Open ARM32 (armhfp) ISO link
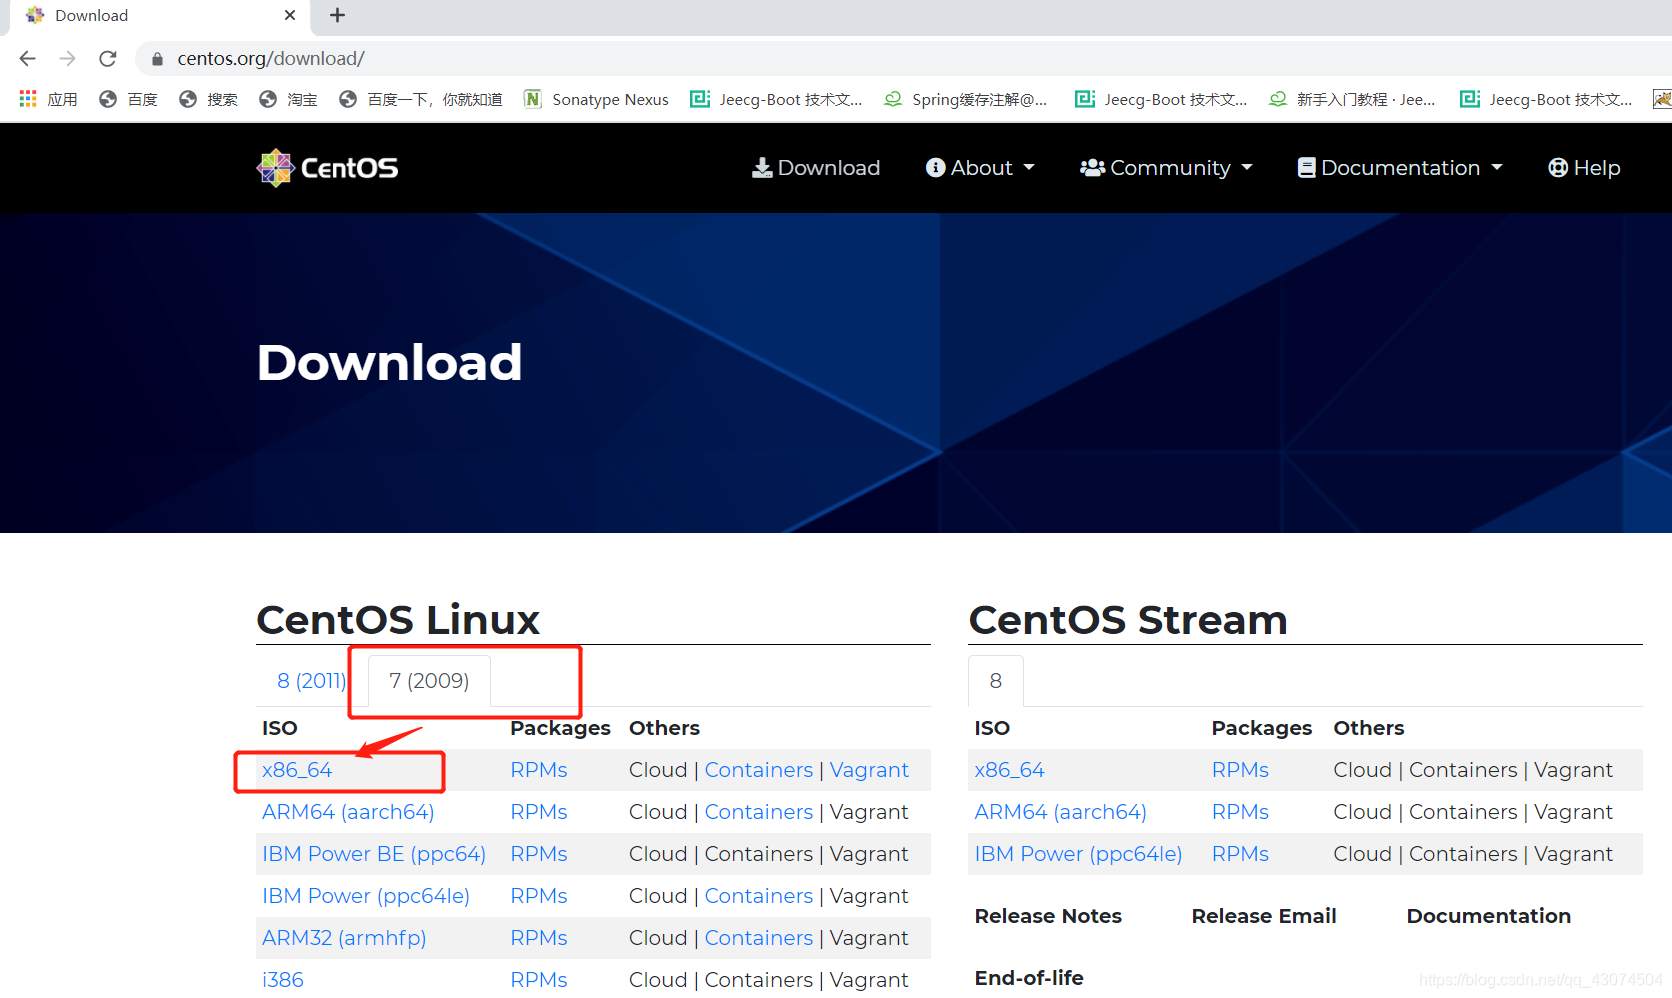The height and width of the screenshot is (998, 1672). click(344, 938)
